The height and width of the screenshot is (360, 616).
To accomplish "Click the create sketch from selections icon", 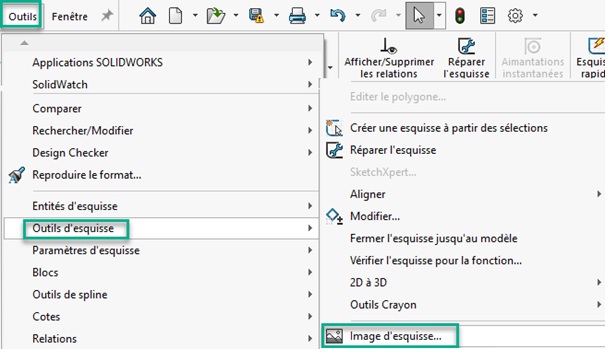I will 334,128.
